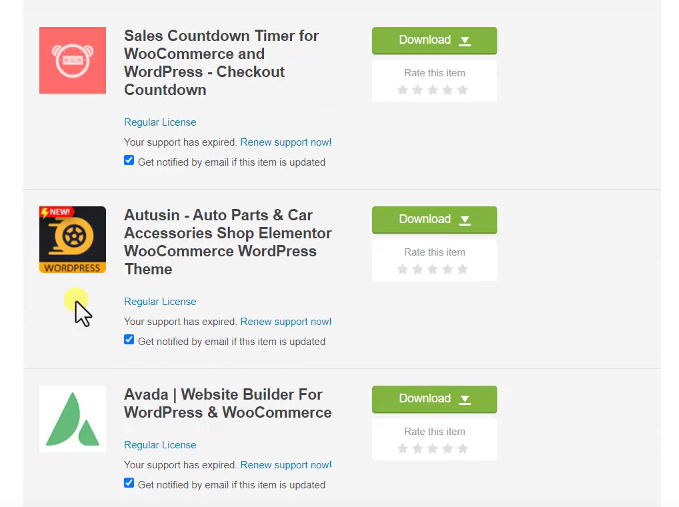Rate Avada with the third star
The width and height of the screenshot is (679, 507).
point(432,449)
